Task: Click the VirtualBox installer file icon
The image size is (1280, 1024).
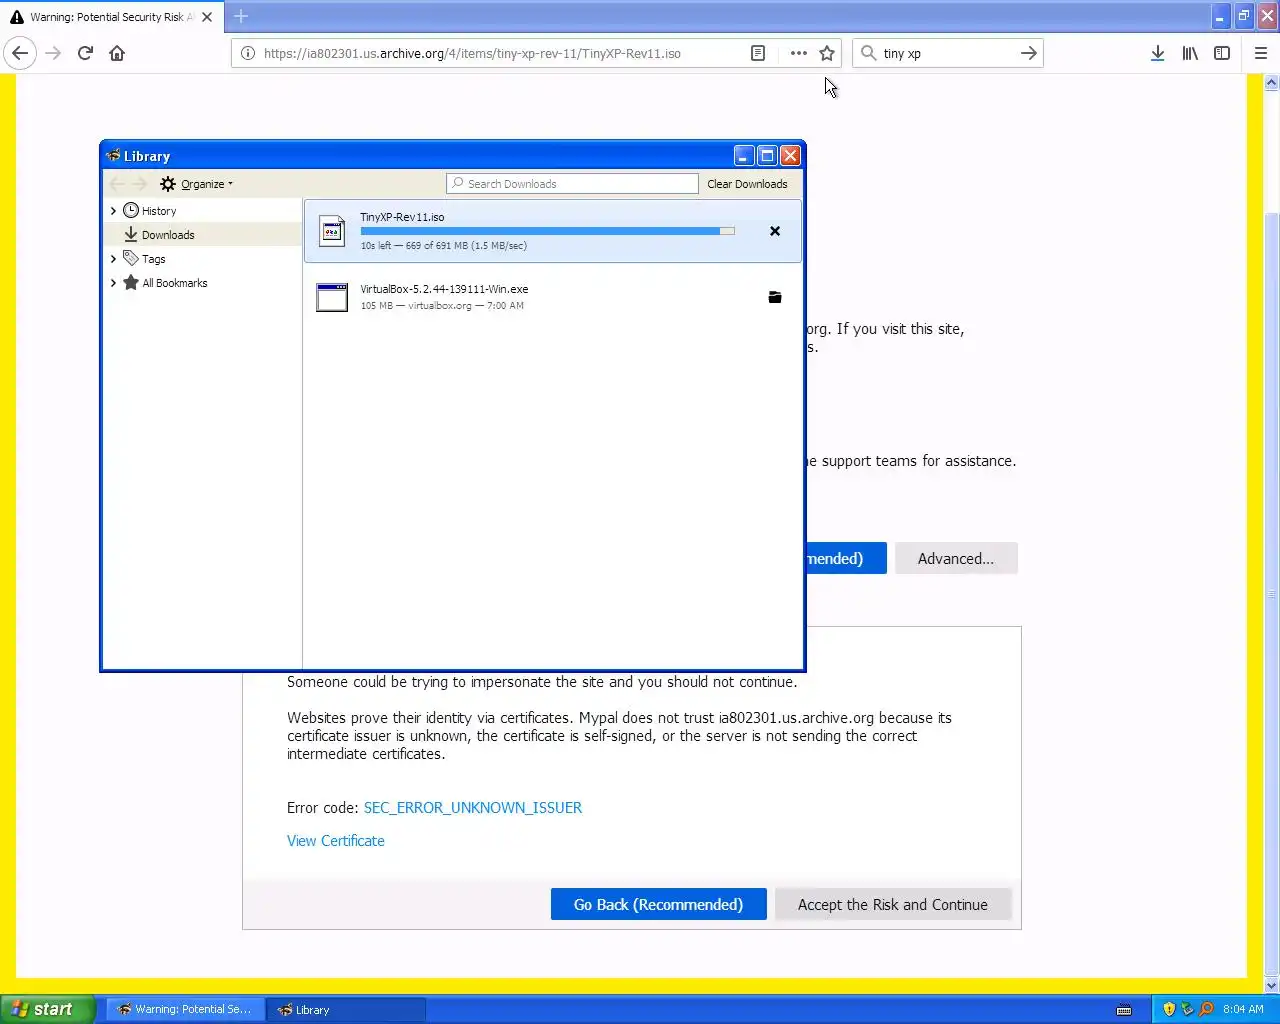Action: tap(332, 297)
